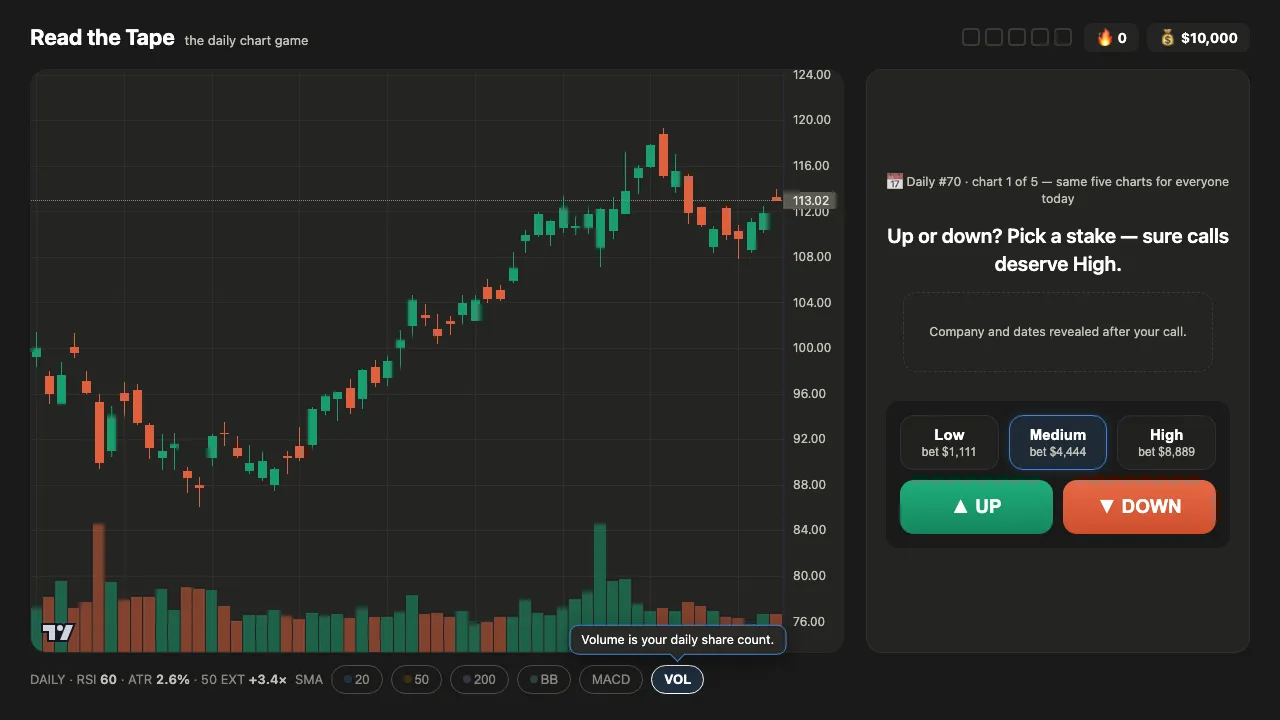This screenshot has width=1280, height=720.
Task: Click the calendar icon beside Daily #70
Action: [x=895, y=181]
